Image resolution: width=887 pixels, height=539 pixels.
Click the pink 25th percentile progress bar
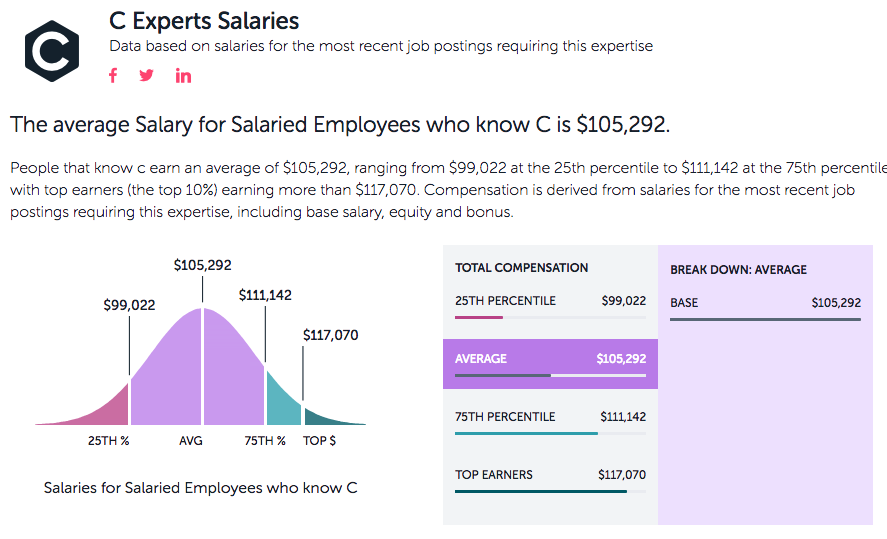click(x=478, y=317)
